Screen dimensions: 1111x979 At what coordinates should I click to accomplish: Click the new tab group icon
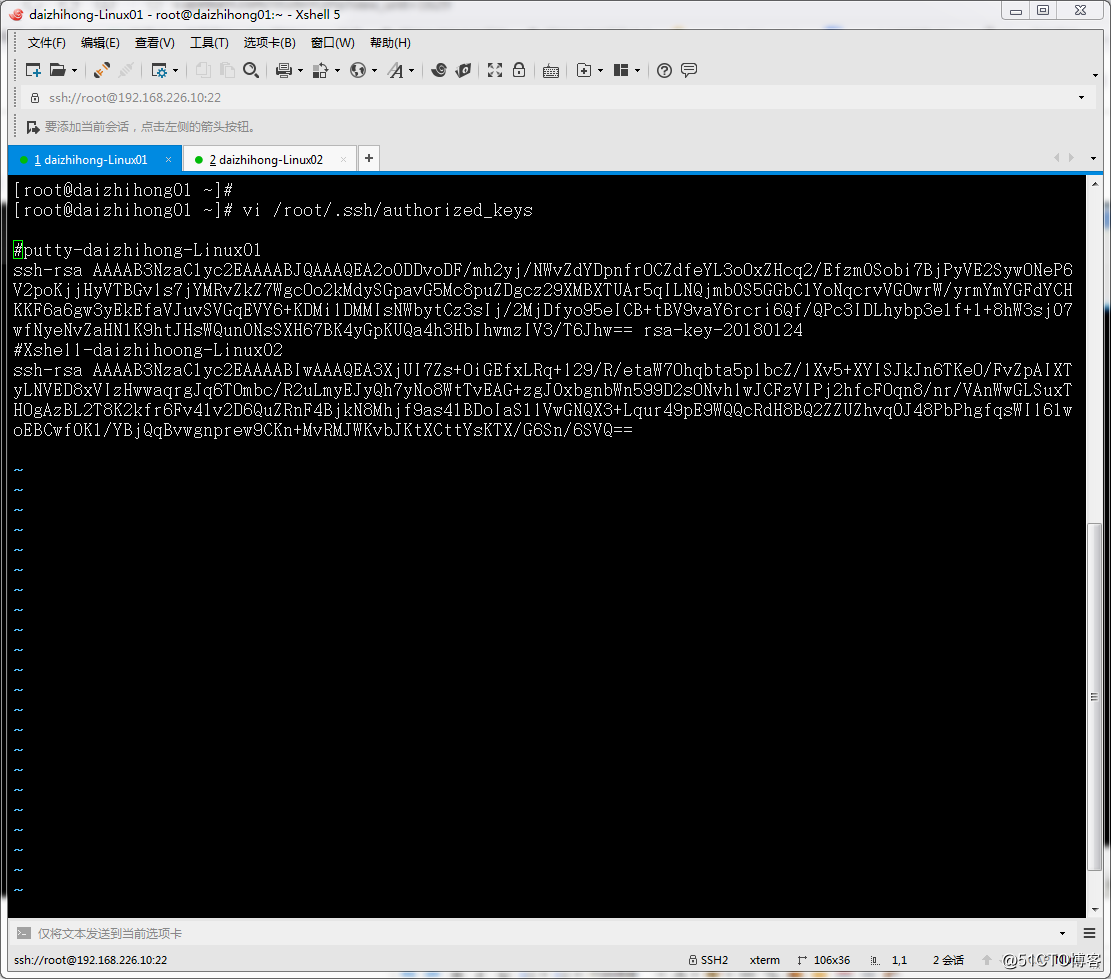[x=584, y=70]
